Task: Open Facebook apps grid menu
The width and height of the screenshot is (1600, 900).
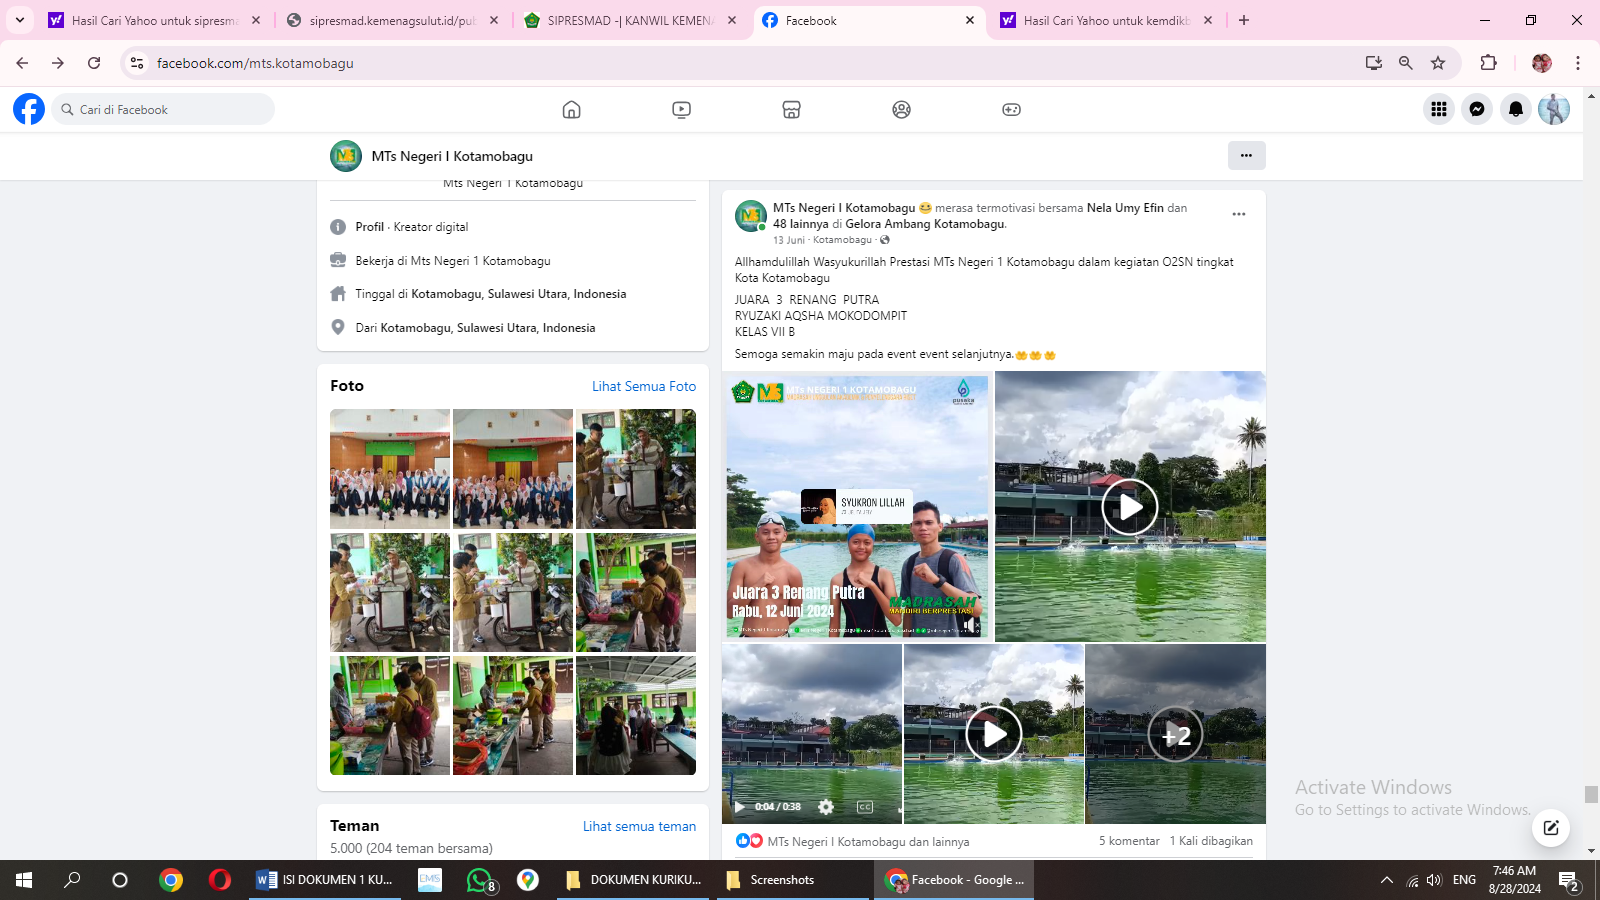Action: click(1439, 109)
